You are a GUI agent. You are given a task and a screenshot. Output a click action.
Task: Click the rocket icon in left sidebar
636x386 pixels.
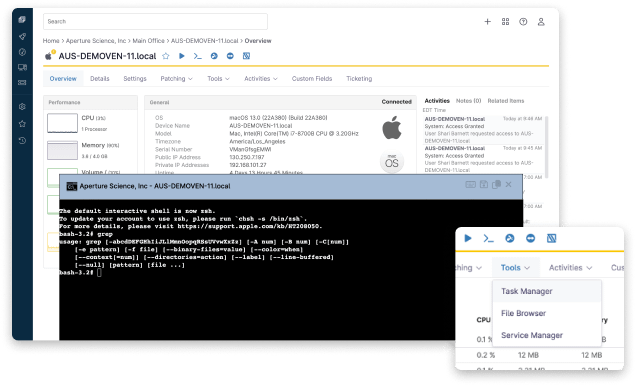coord(22,36)
